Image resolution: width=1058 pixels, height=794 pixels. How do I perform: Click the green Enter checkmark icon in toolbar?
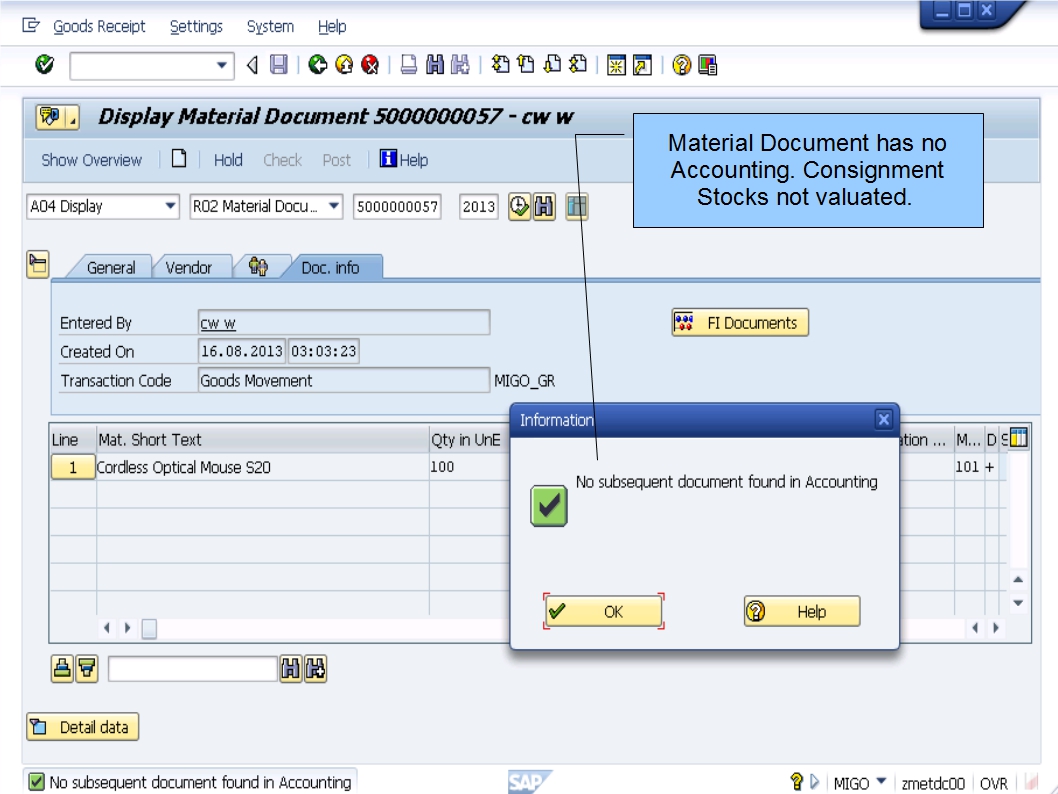45,65
